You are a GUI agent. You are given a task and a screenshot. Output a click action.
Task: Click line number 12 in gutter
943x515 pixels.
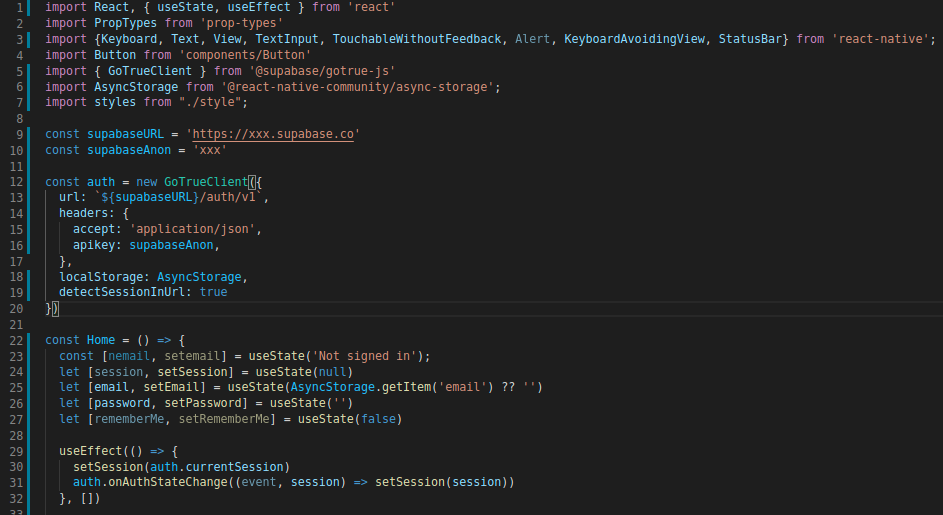click(16, 182)
